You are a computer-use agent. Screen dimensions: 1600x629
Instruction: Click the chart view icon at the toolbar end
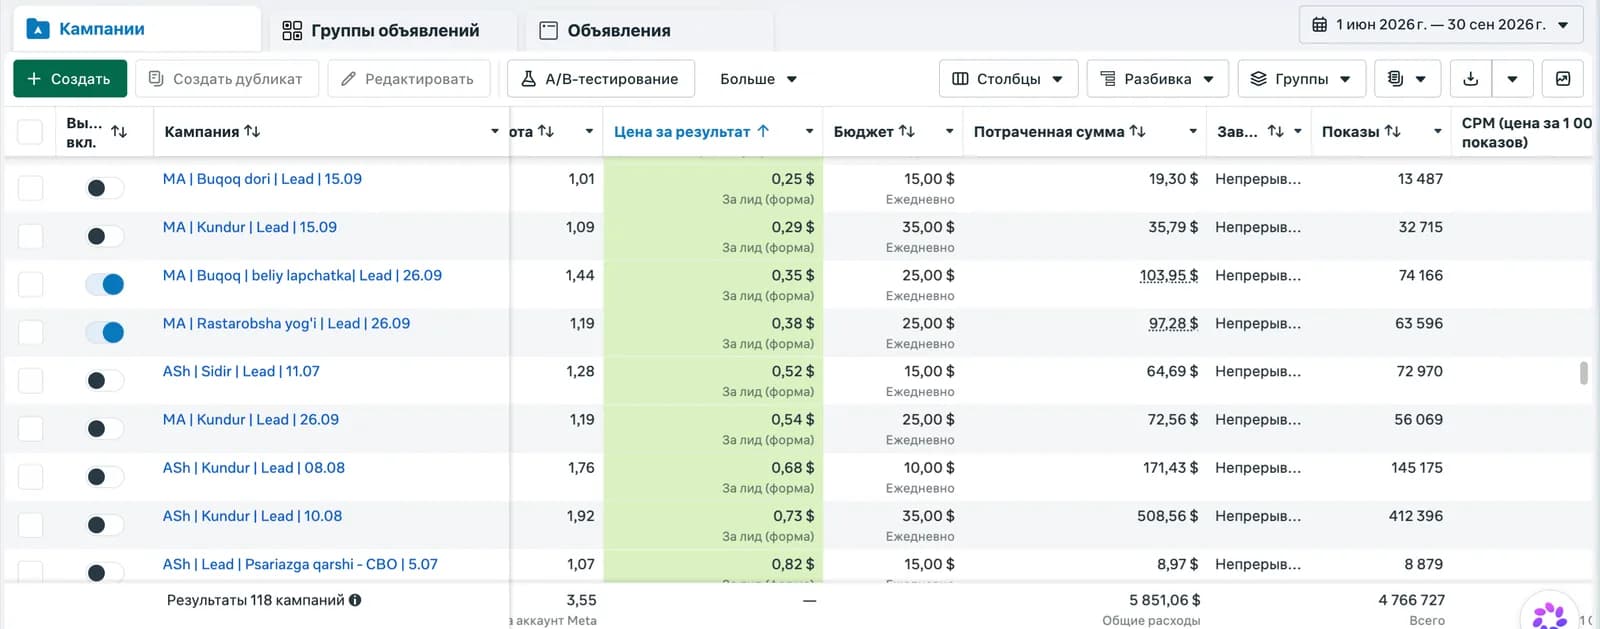coord(1563,79)
